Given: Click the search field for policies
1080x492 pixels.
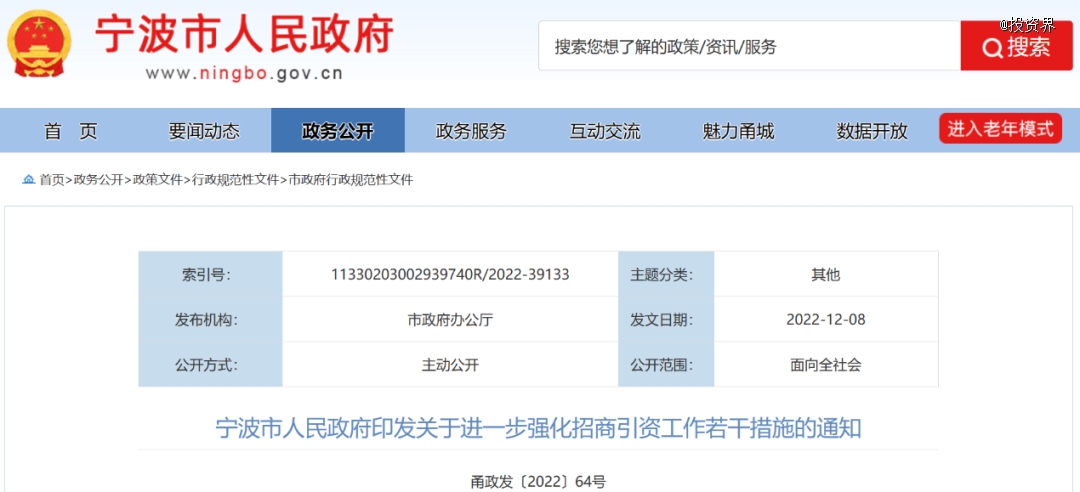Looking at the screenshot, I should (749, 46).
